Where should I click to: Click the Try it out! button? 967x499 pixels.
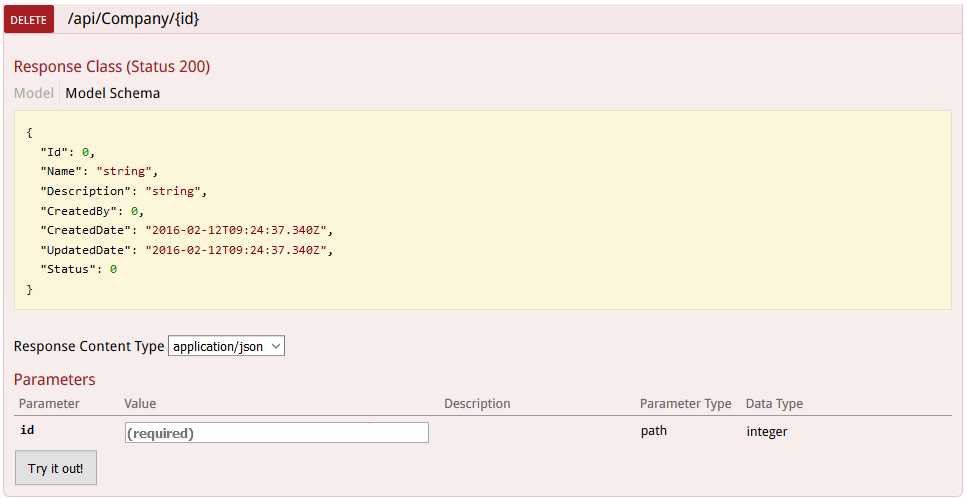pos(56,468)
